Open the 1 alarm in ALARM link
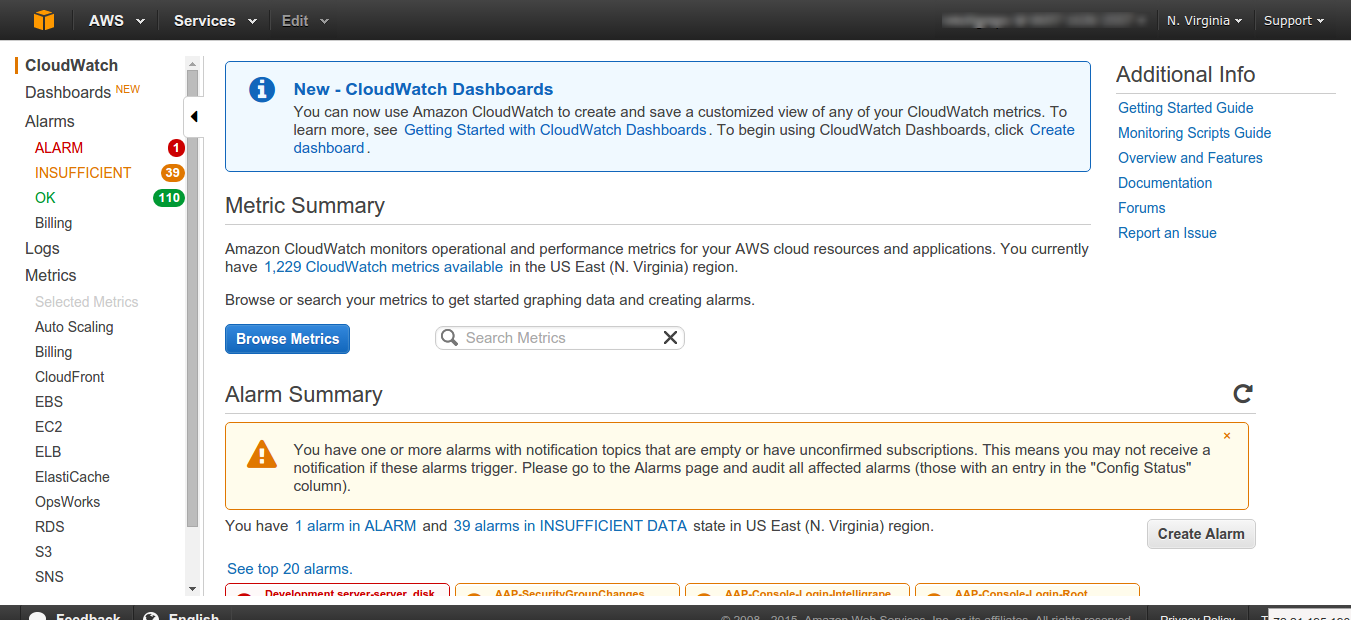The width and height of the screenshot is (1351, 620). click(355, 526)
